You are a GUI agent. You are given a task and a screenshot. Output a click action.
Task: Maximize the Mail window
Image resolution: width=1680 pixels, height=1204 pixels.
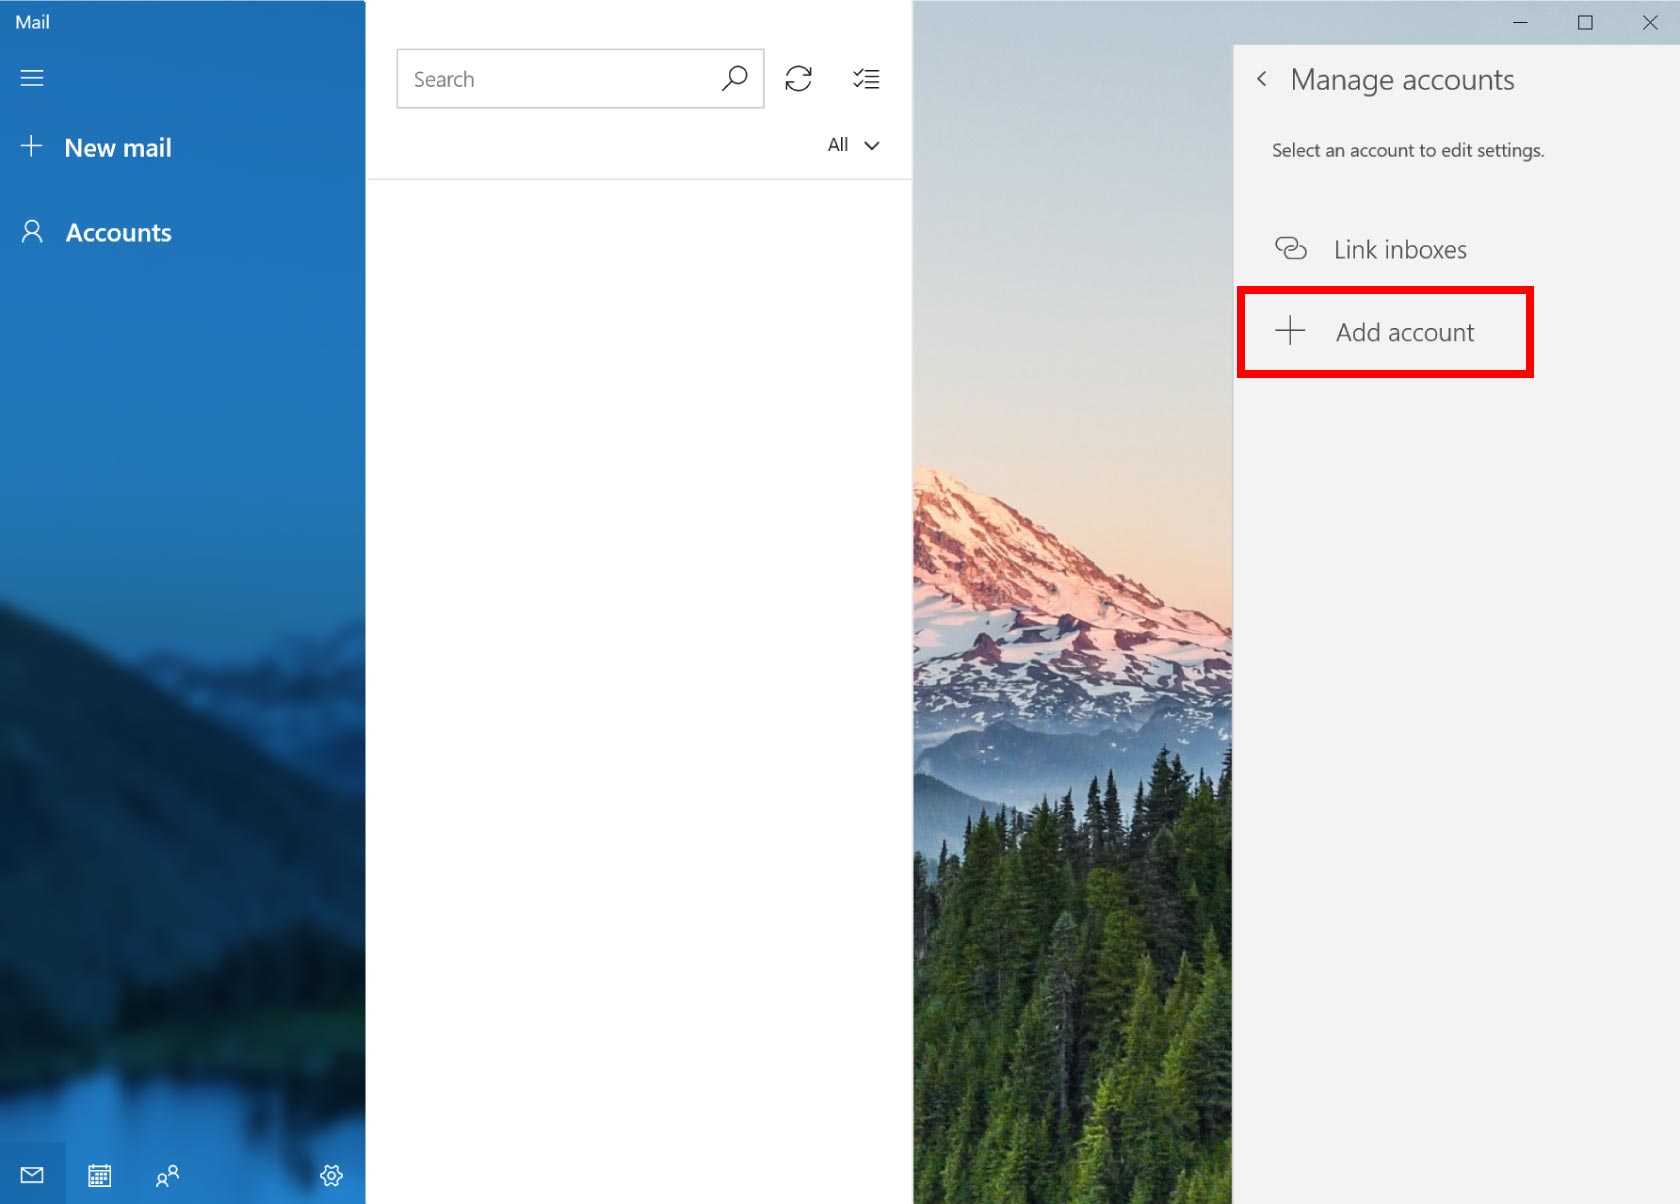click(1585, 22)
